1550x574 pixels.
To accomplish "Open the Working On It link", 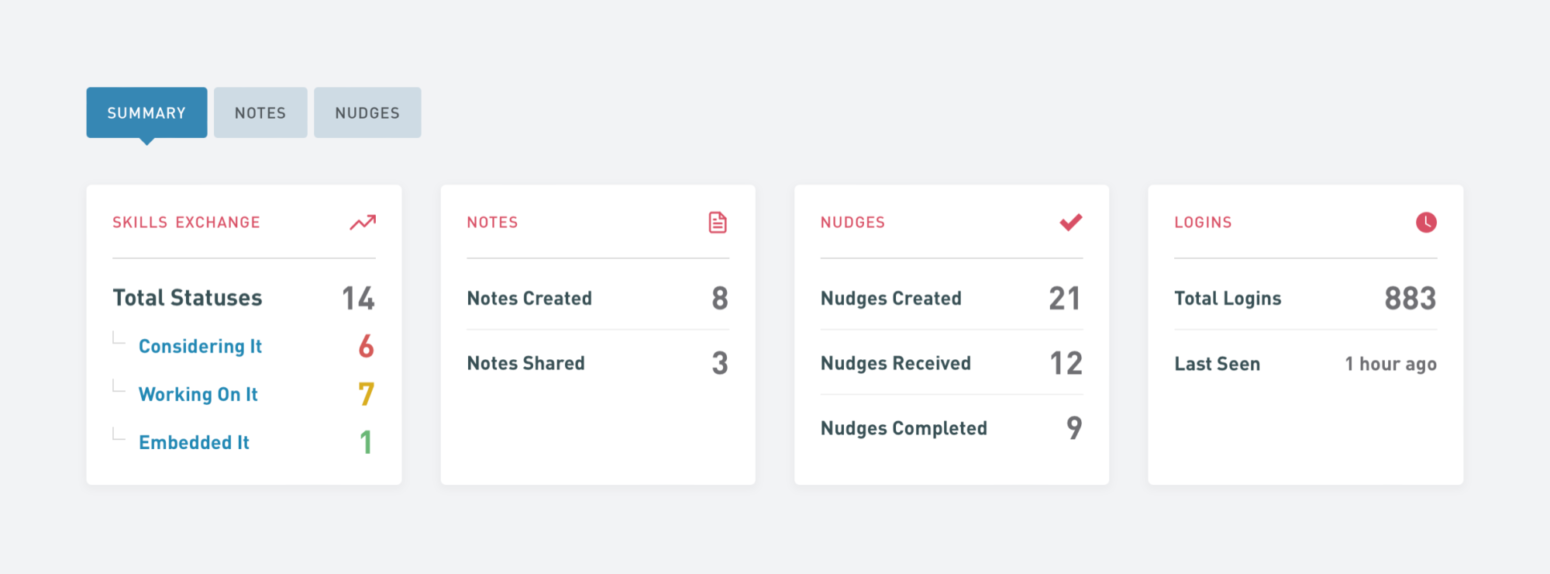I will click(198, 394).
